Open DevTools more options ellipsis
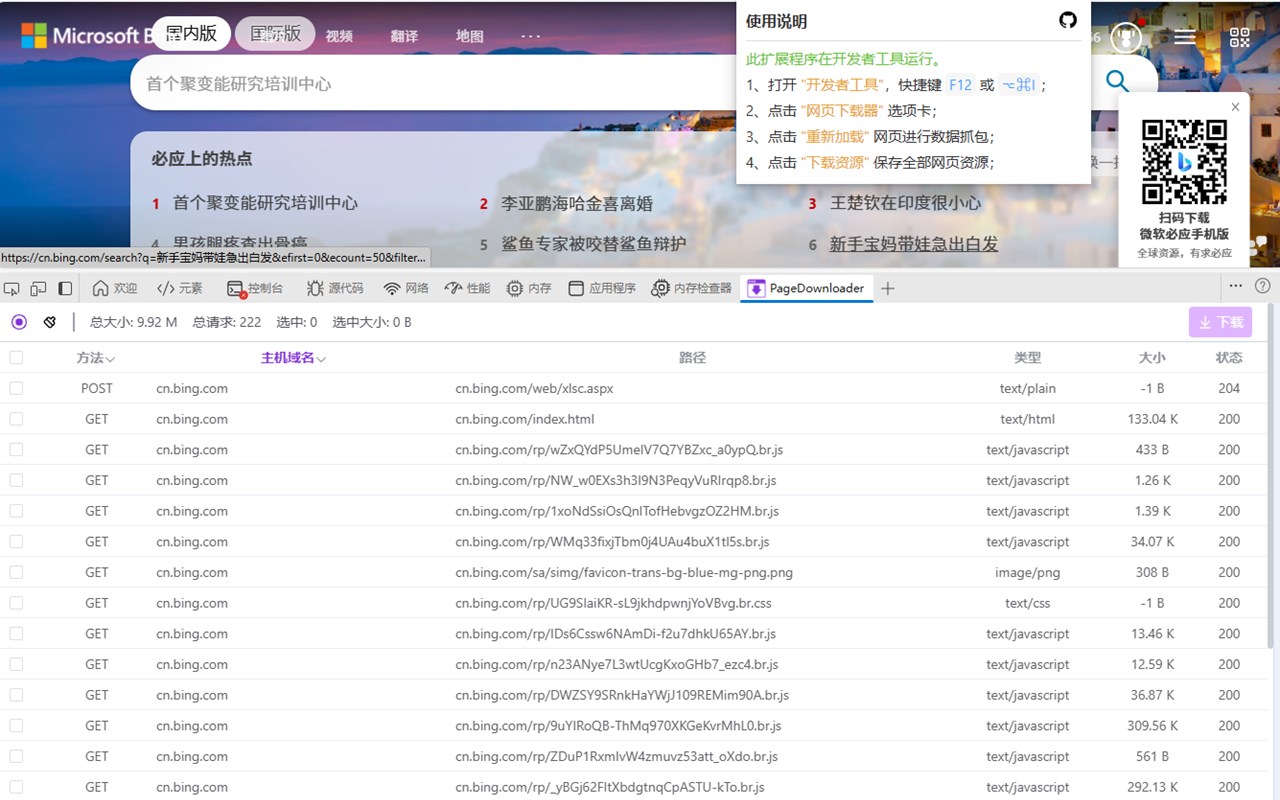This screenshot has width=1280, height=800. tap(1236, 286)
